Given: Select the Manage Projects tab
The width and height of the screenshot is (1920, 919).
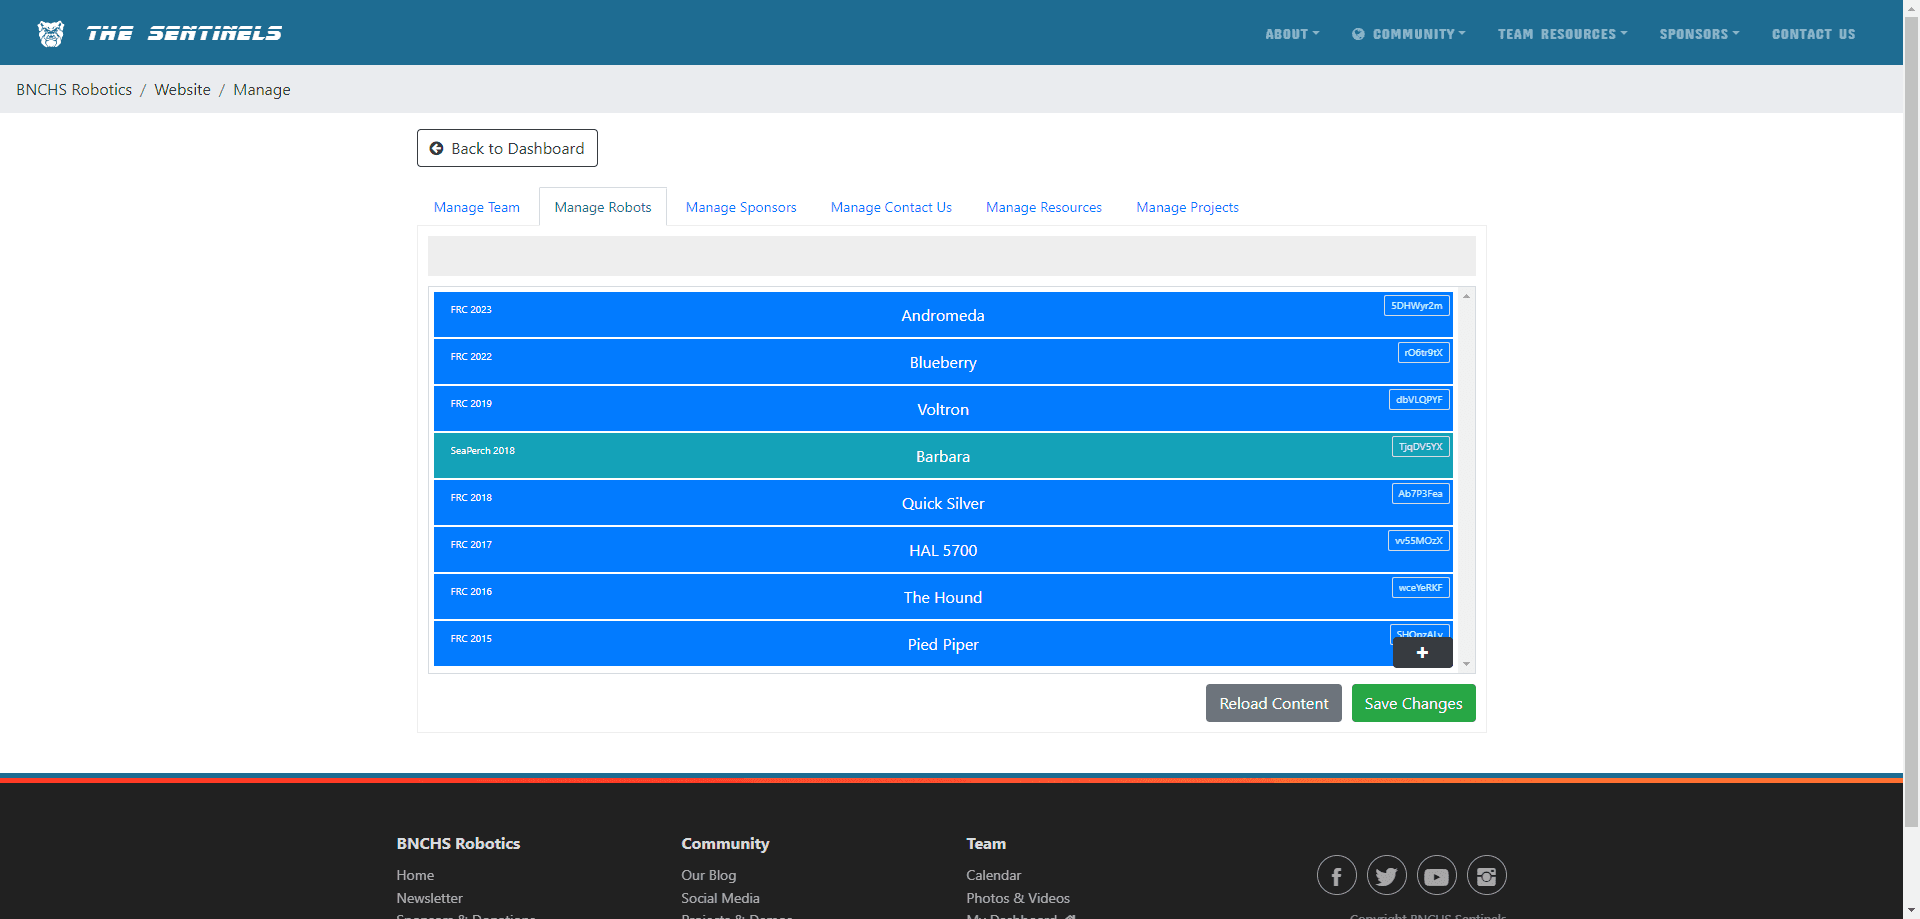Looking at the screenshot, I should point(1187,206).
